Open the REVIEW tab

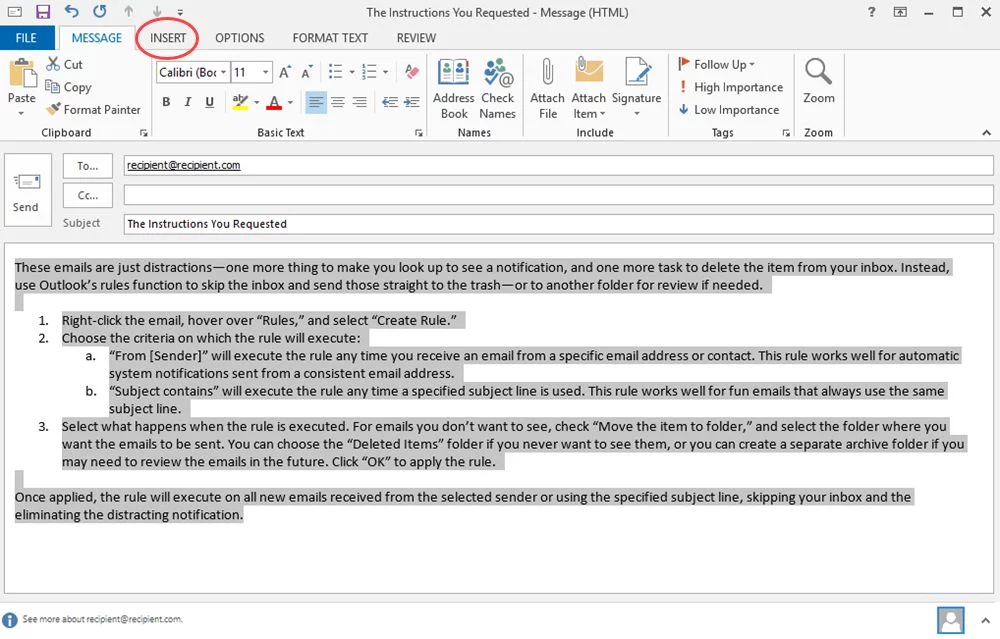coord(415,38)
